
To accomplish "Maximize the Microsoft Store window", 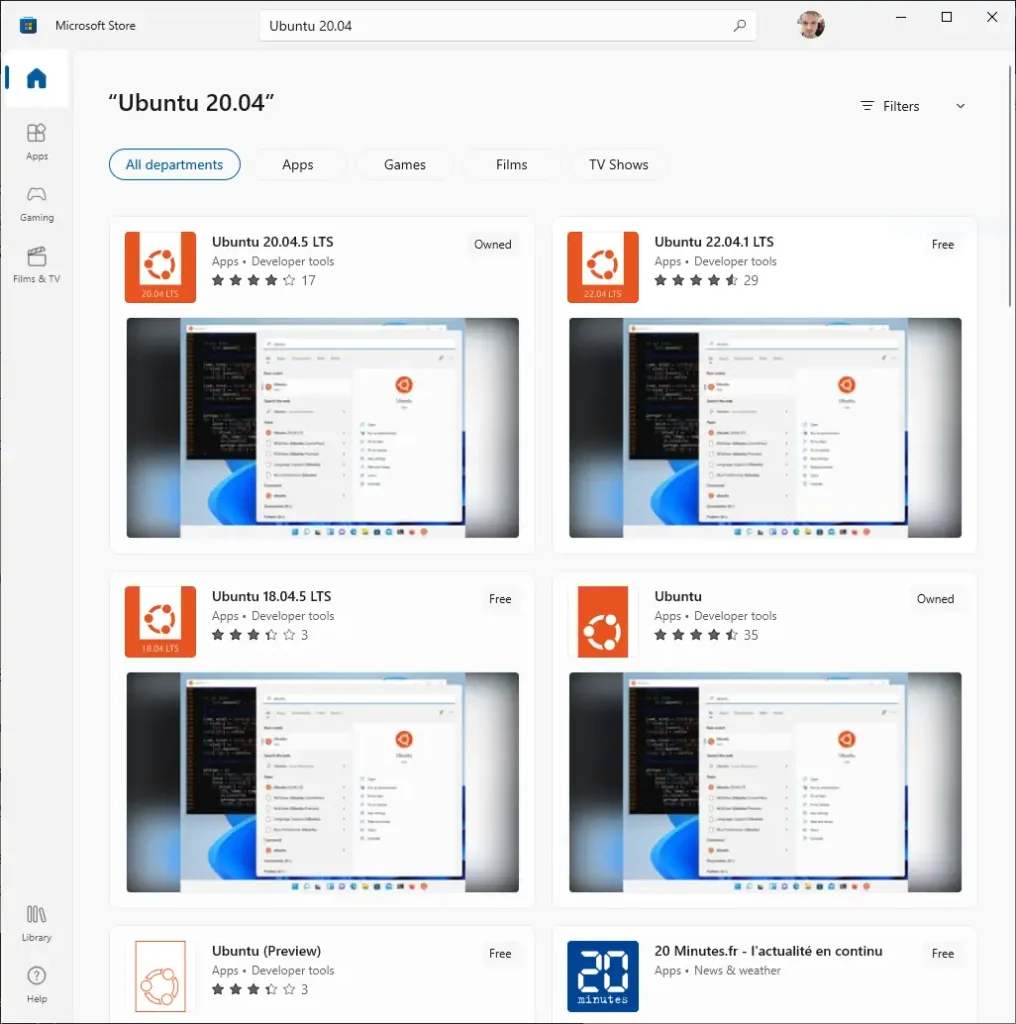I will point(947,18).
